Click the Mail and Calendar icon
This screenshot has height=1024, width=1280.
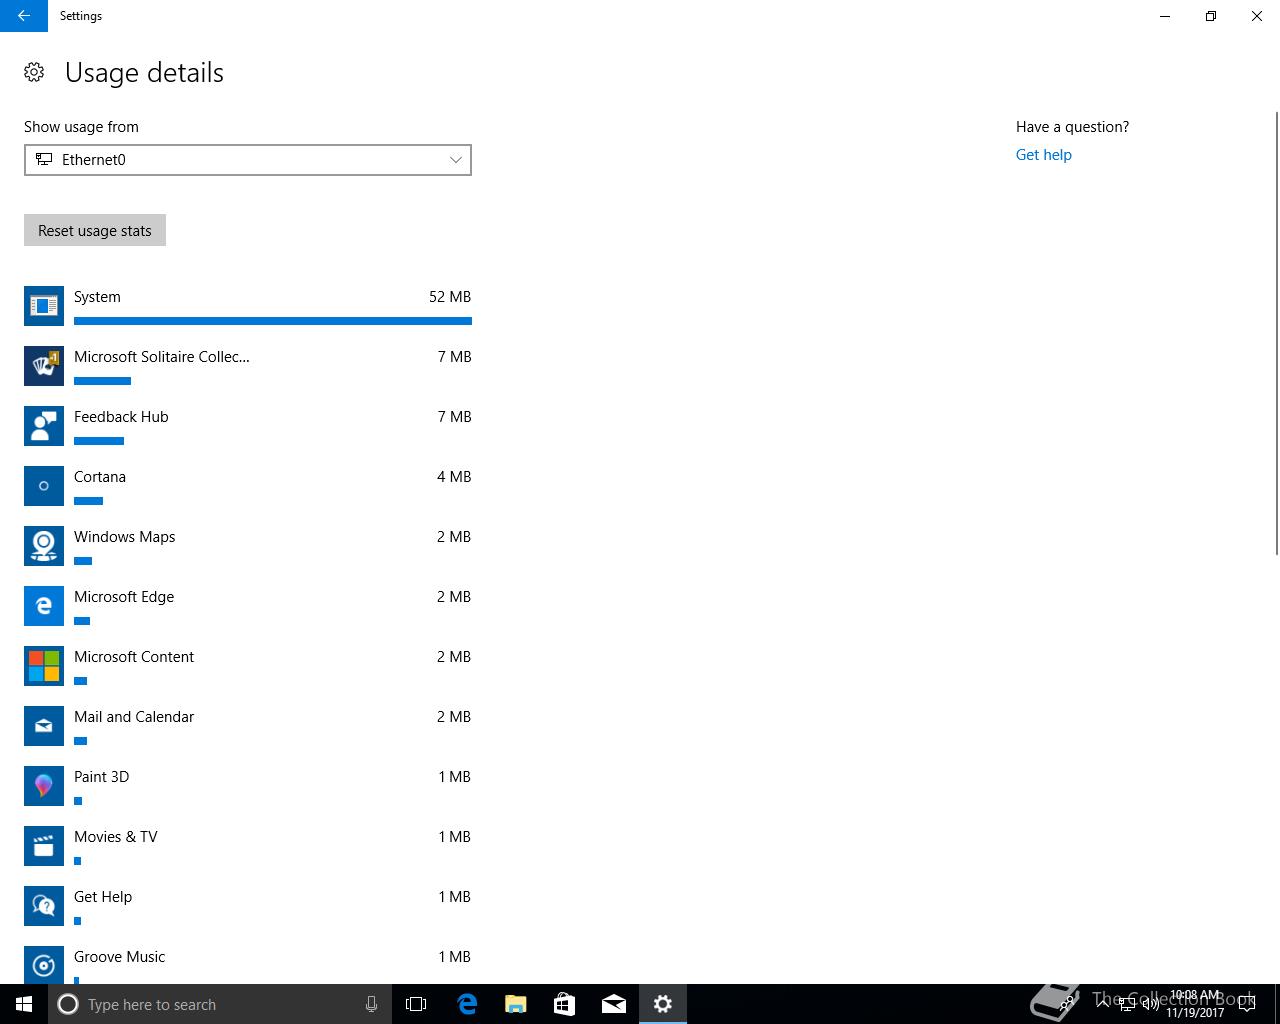click(44, 726)
